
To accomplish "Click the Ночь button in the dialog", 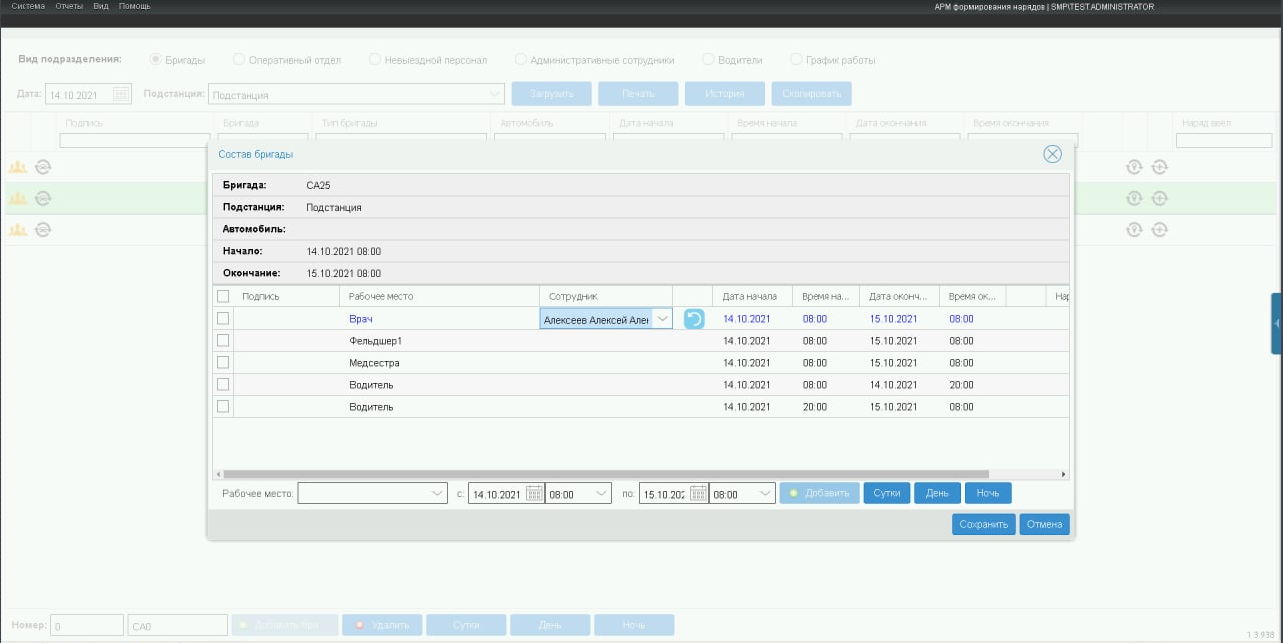I will tap(988, 493).
